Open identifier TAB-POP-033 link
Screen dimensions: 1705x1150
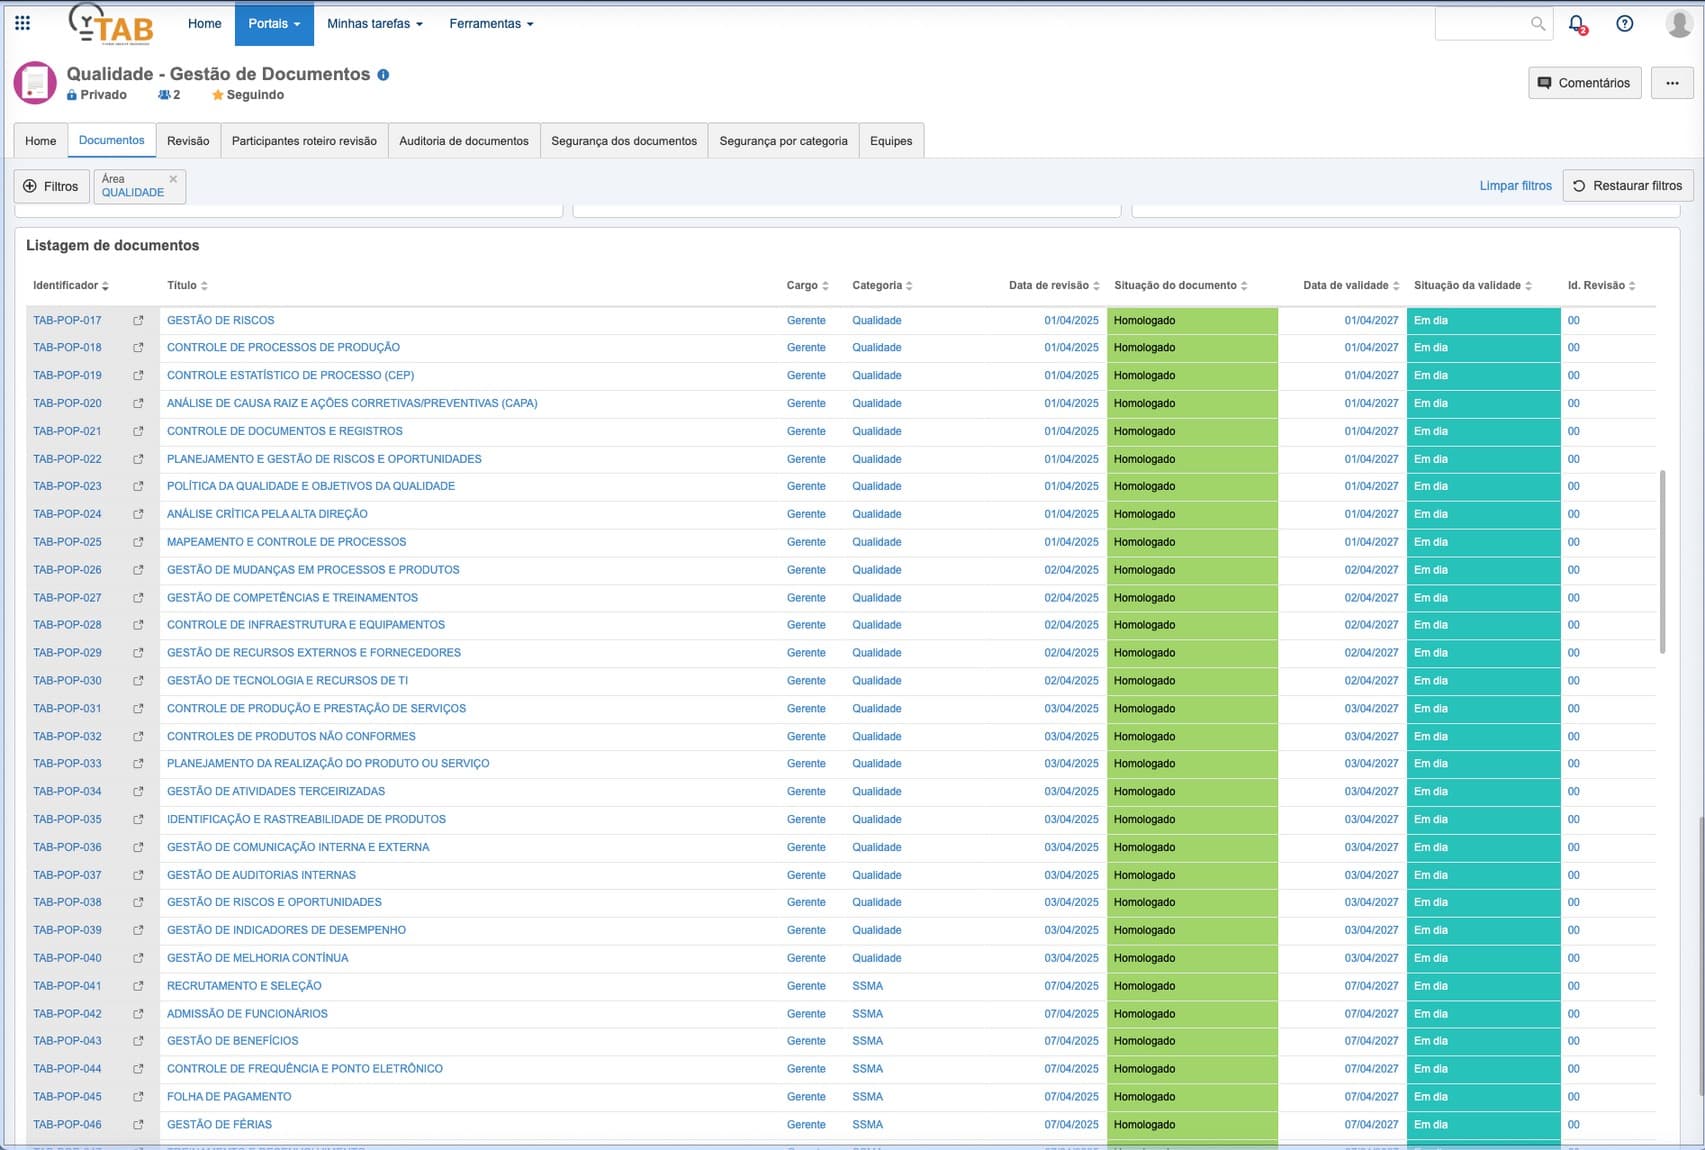[67, 764]
